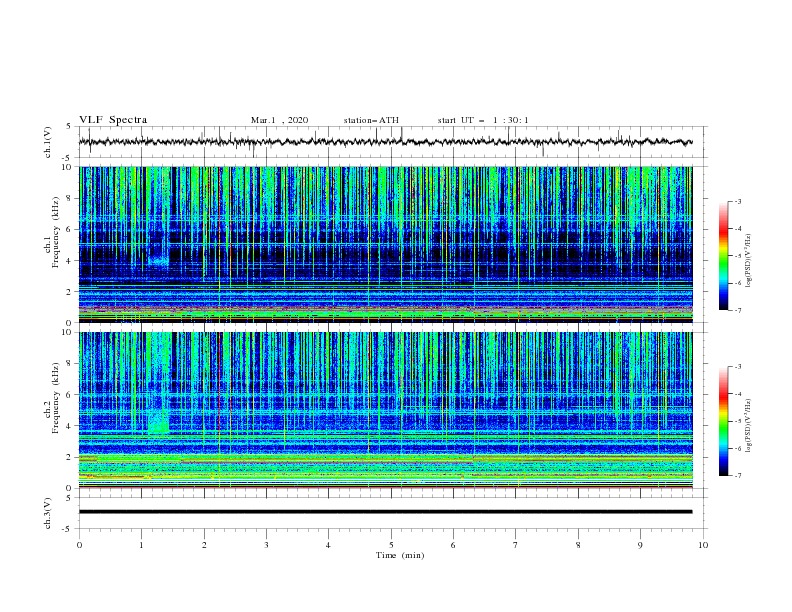
Task: Click the 'VLF Spectra' title text
Action: point(113,120)
